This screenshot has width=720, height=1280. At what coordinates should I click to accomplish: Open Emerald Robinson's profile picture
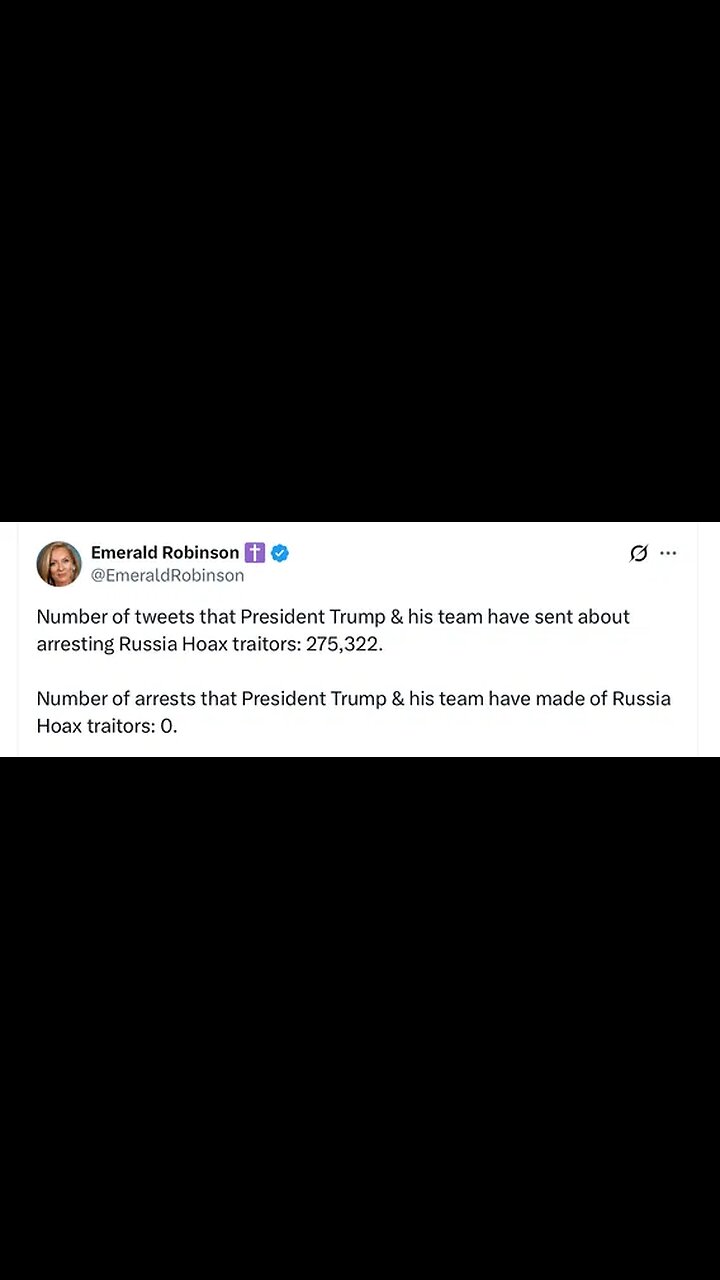[x=59, y=564]
